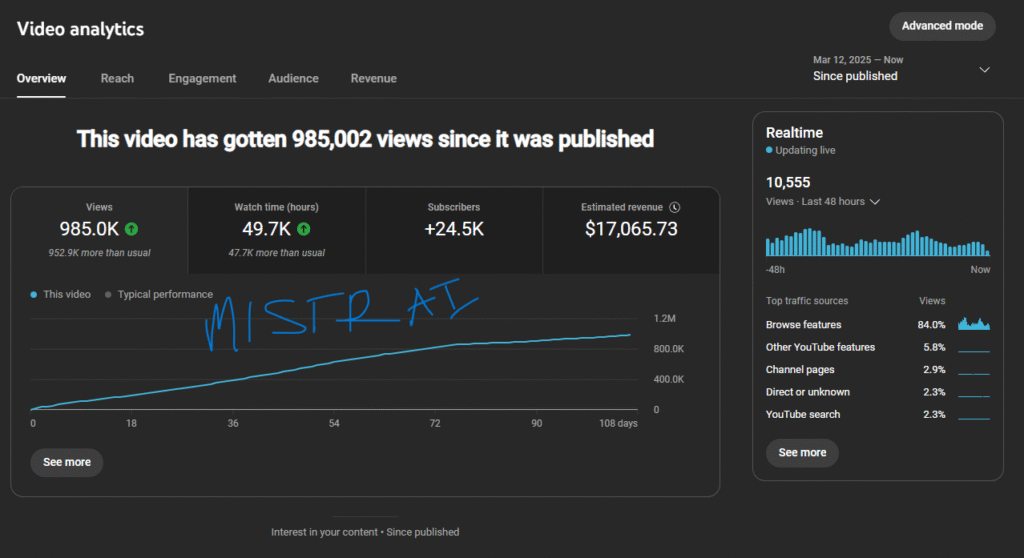Expand the Since published date range dropdown
This screenshot has height=558, width=1024.
pos(901,69)
